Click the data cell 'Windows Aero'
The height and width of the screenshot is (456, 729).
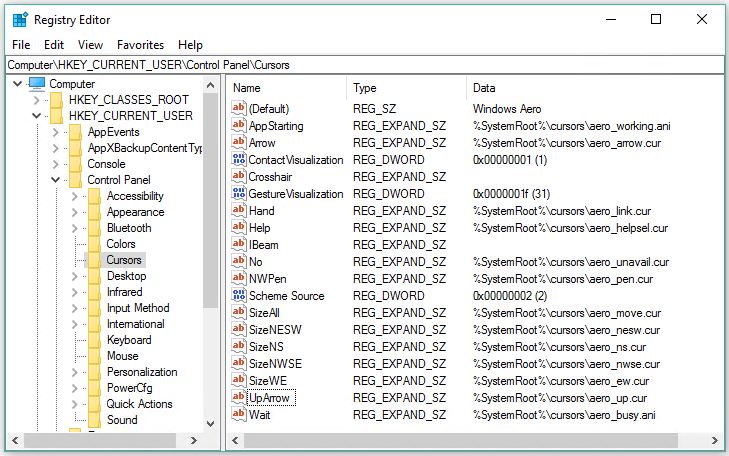(507, 109)
